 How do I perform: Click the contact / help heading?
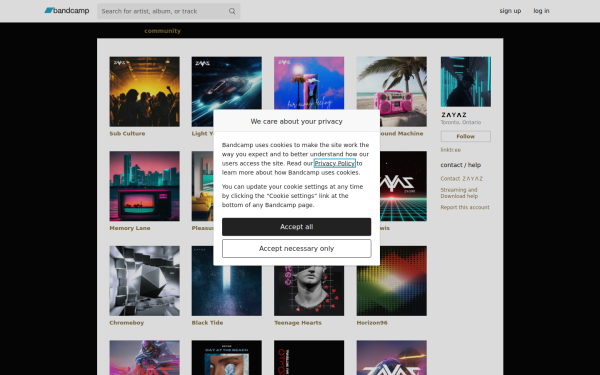point(461,165)
